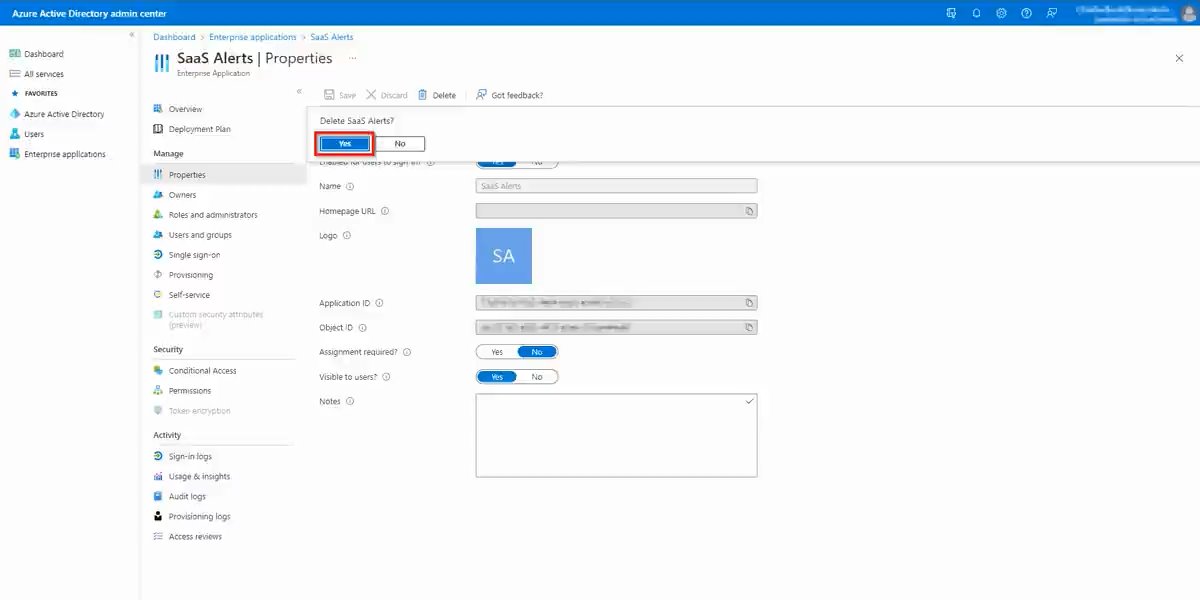Open the notifications bell

coord(976,13)
